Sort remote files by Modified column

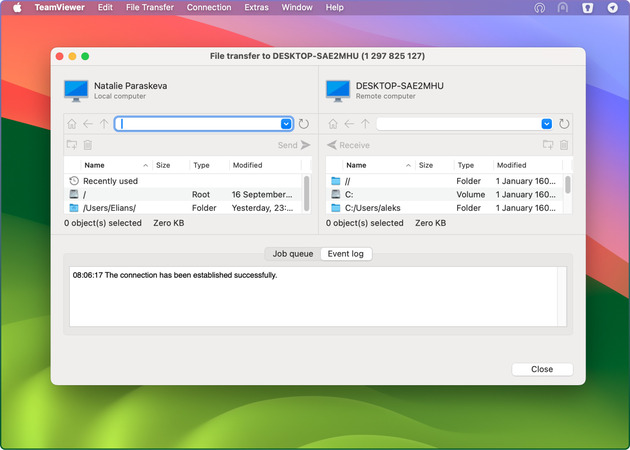click(528, 165)
